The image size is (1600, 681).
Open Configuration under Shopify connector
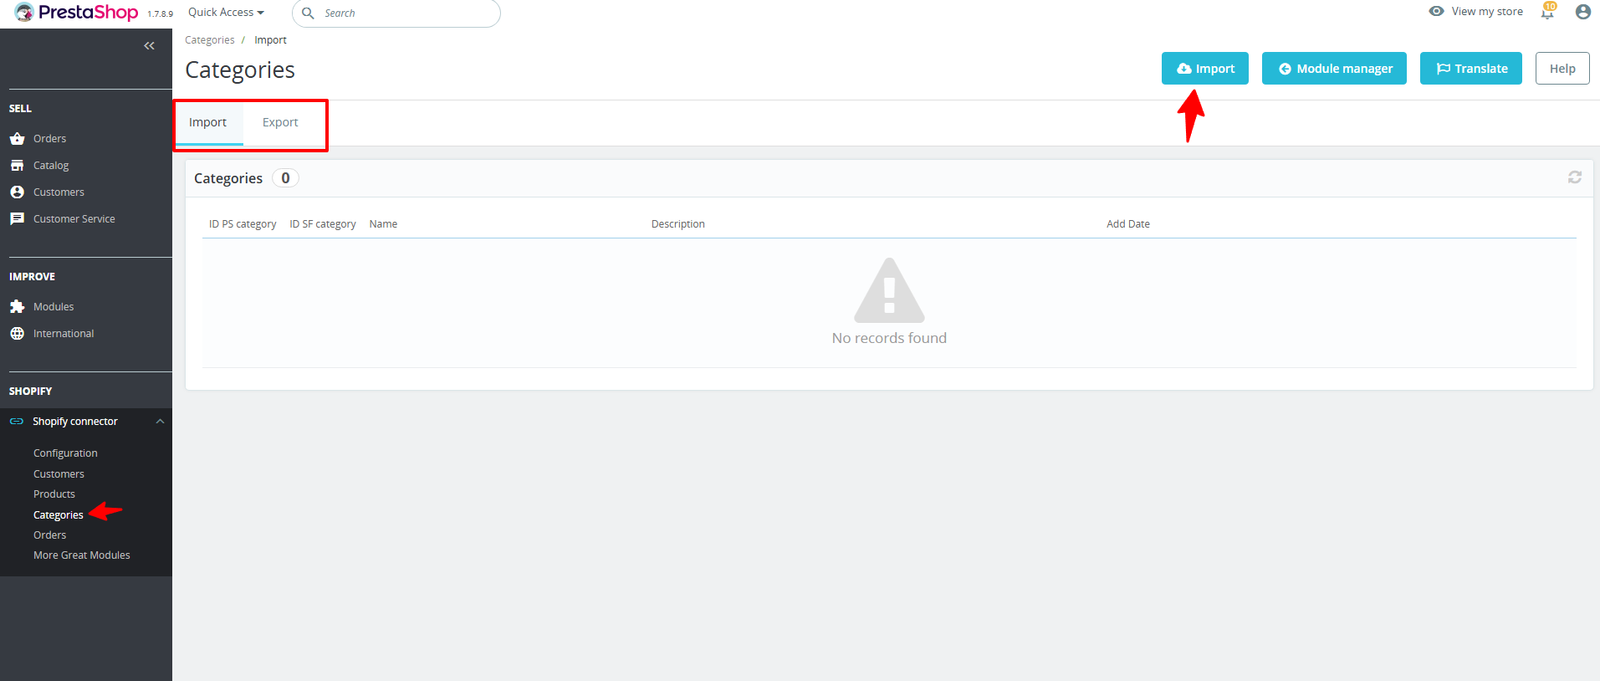coord(65,453)
